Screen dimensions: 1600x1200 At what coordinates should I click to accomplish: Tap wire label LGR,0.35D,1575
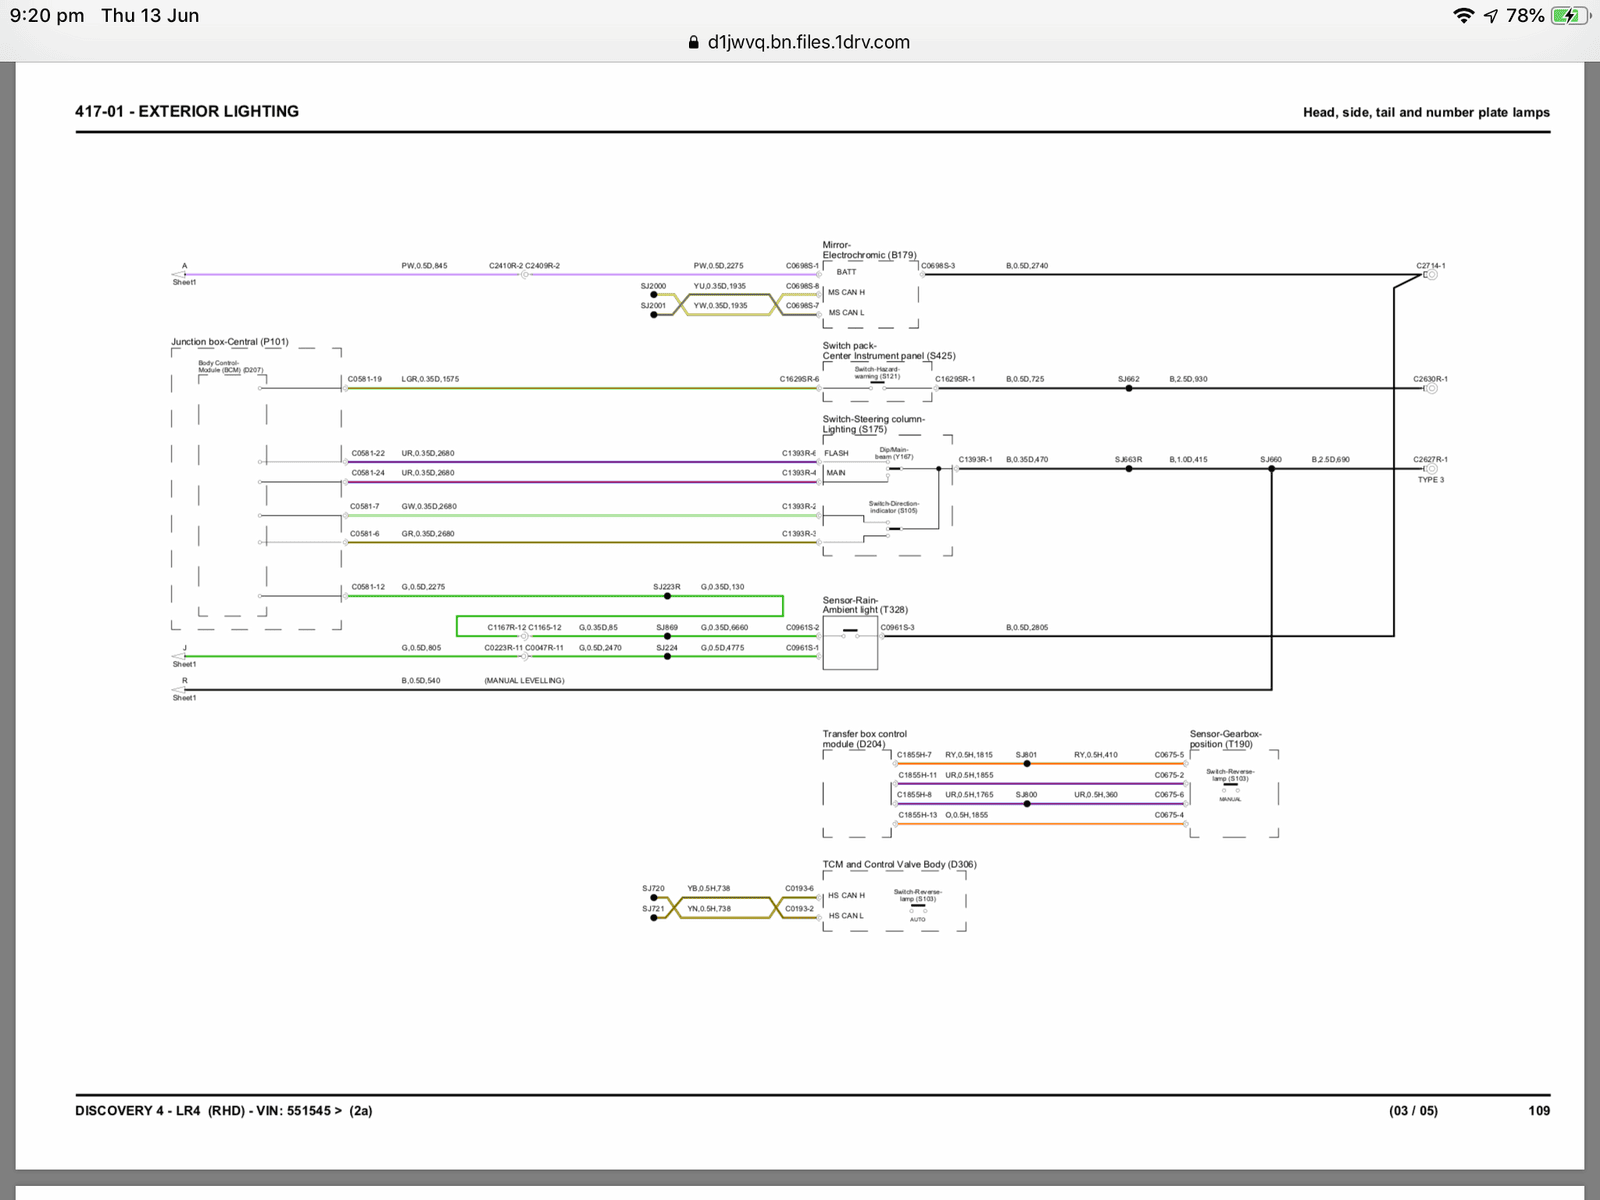point(430,379)
